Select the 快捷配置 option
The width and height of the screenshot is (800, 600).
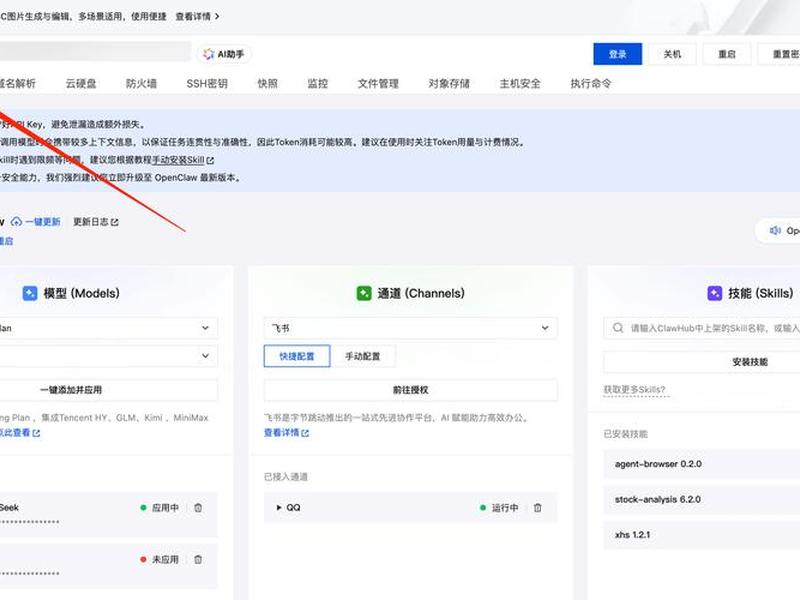click(297, 356)
